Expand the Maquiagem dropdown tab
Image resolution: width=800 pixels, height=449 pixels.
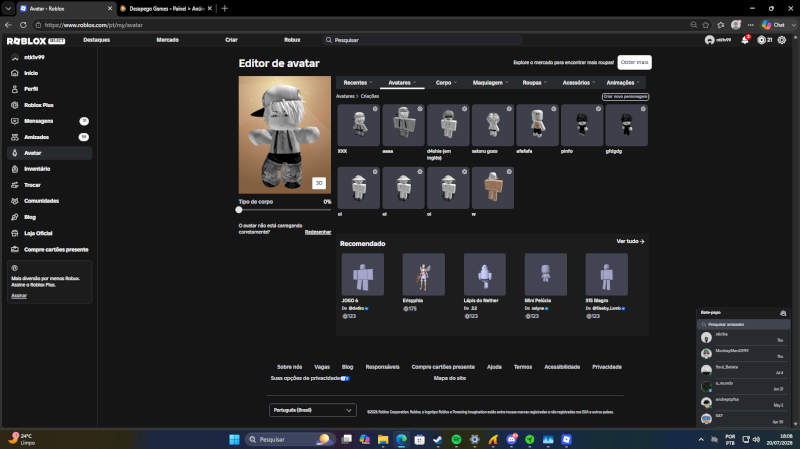click(490, 83)
